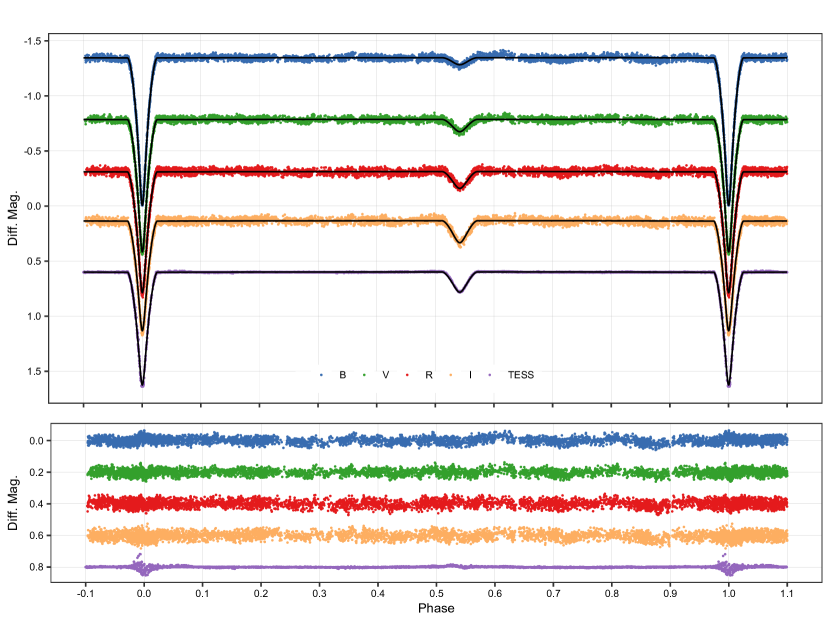
Task: Click the -0.5 tick on upper y-axis
Action: 33,151
